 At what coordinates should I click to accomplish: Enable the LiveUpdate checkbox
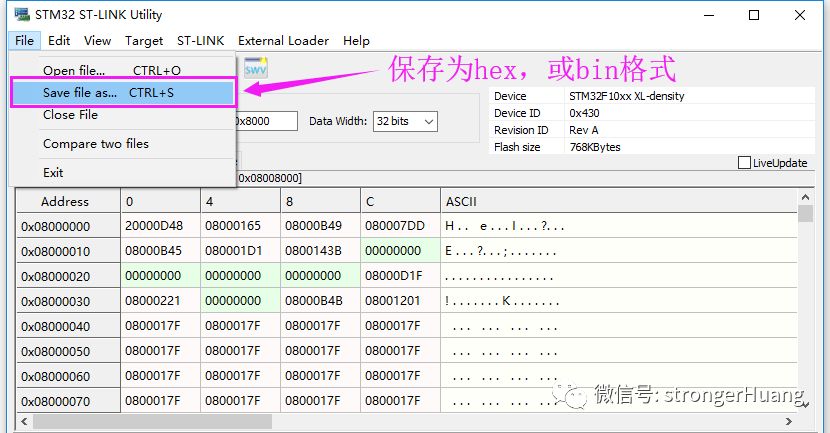point(744,163)
